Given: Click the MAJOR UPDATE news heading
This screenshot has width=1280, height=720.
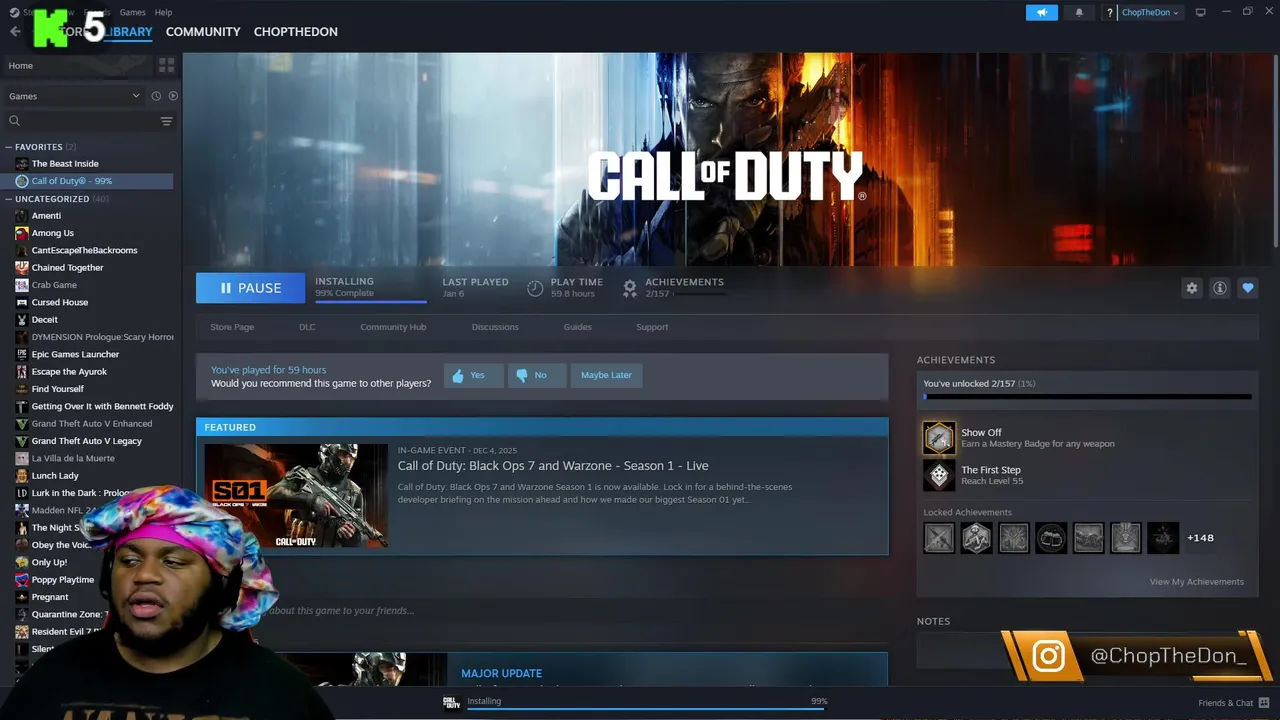Looking at the screenshot, I should coord(501,674).
